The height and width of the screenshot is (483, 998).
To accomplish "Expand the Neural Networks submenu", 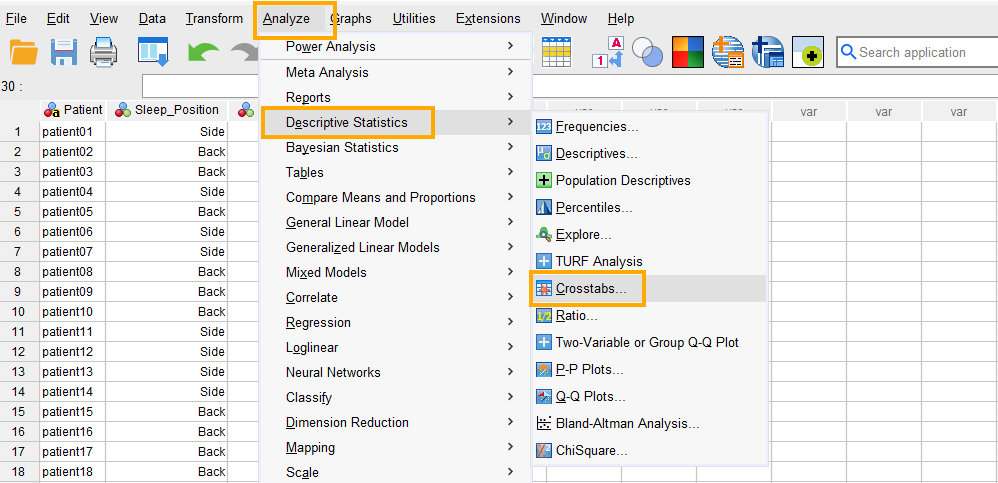I will point(395,372).
